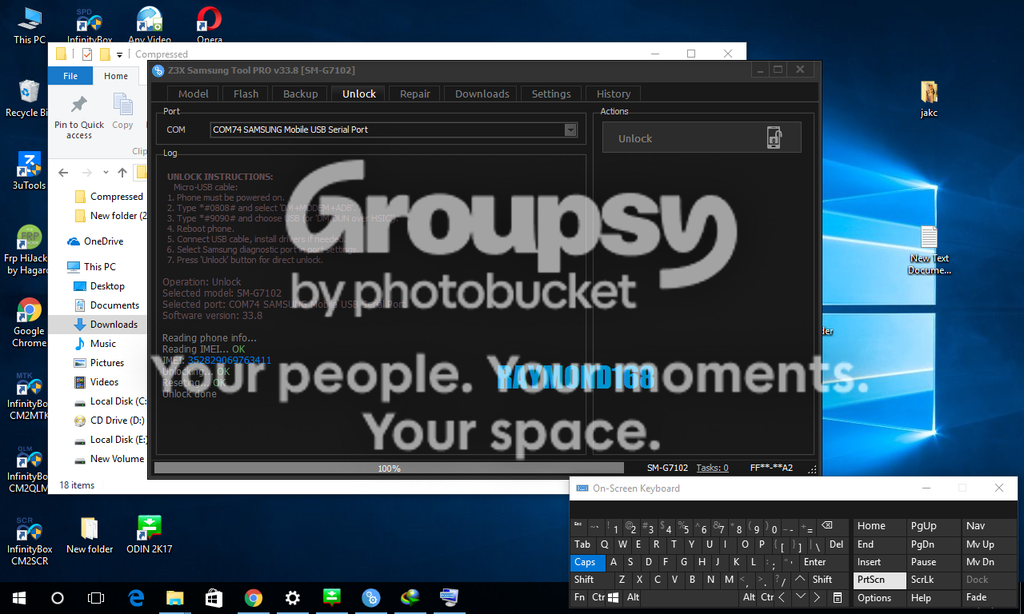Select CD Drive (D:) in navigation pane
Viewport: 1024px width, 614px height.
[110, 420]
